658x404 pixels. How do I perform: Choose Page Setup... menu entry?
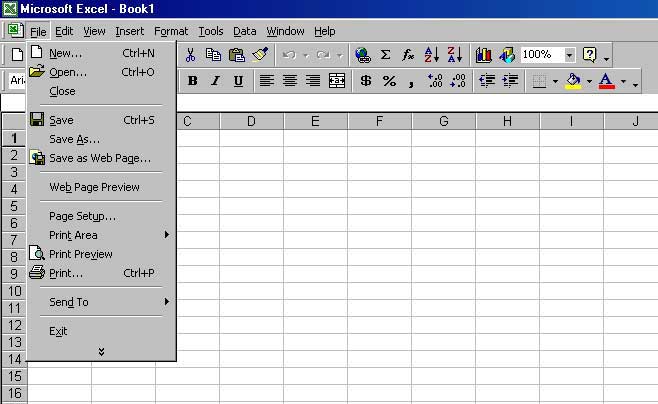click(x=101, y=216)
